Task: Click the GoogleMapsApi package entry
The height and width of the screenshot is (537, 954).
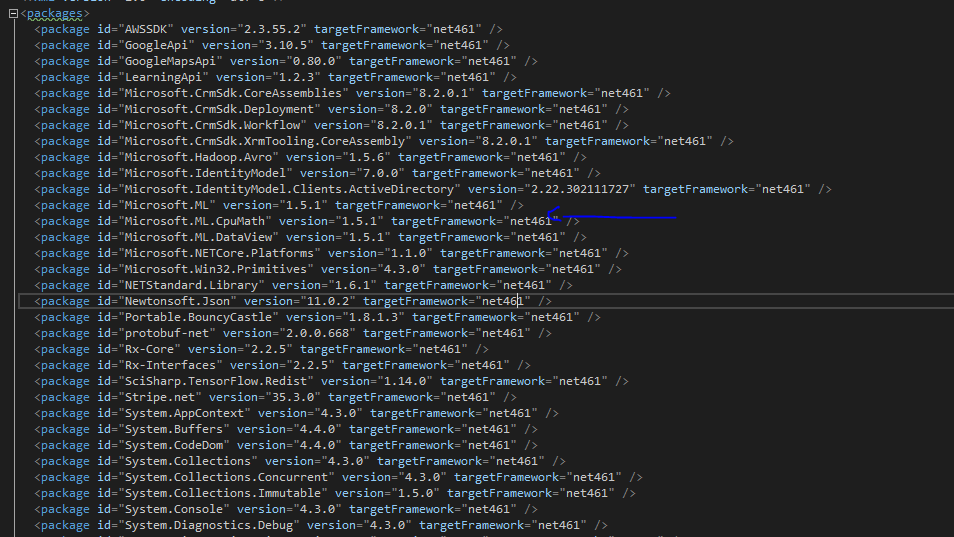Action: 286,61
